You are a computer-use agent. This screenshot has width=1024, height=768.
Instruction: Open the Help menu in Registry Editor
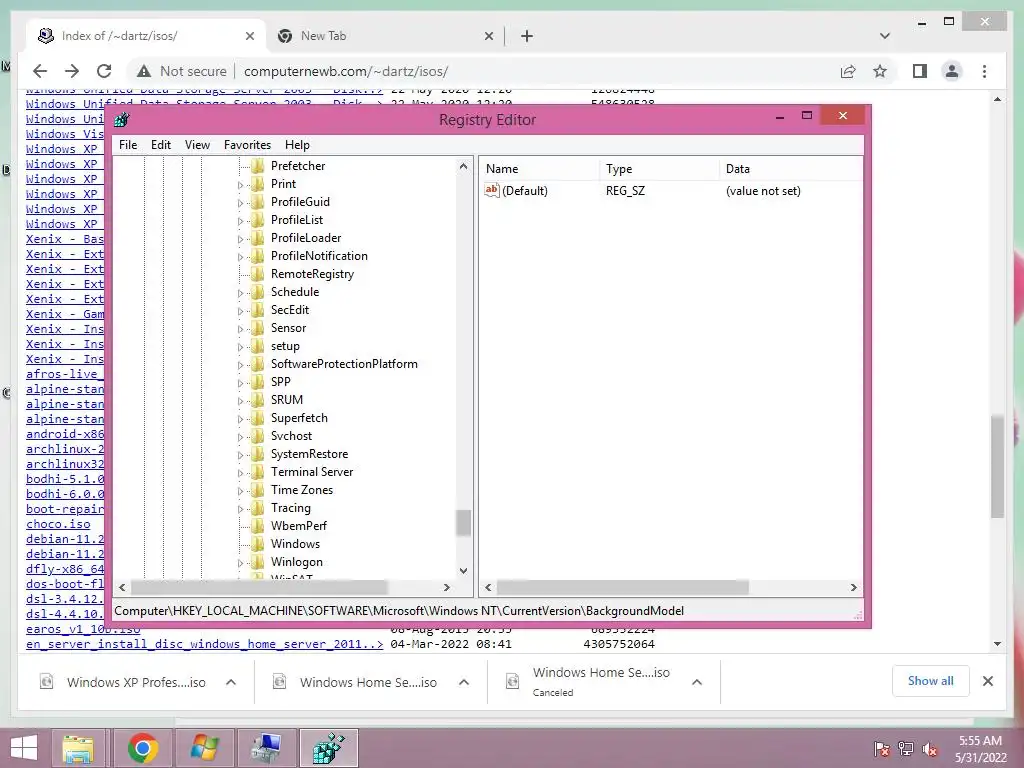(297, 145)
